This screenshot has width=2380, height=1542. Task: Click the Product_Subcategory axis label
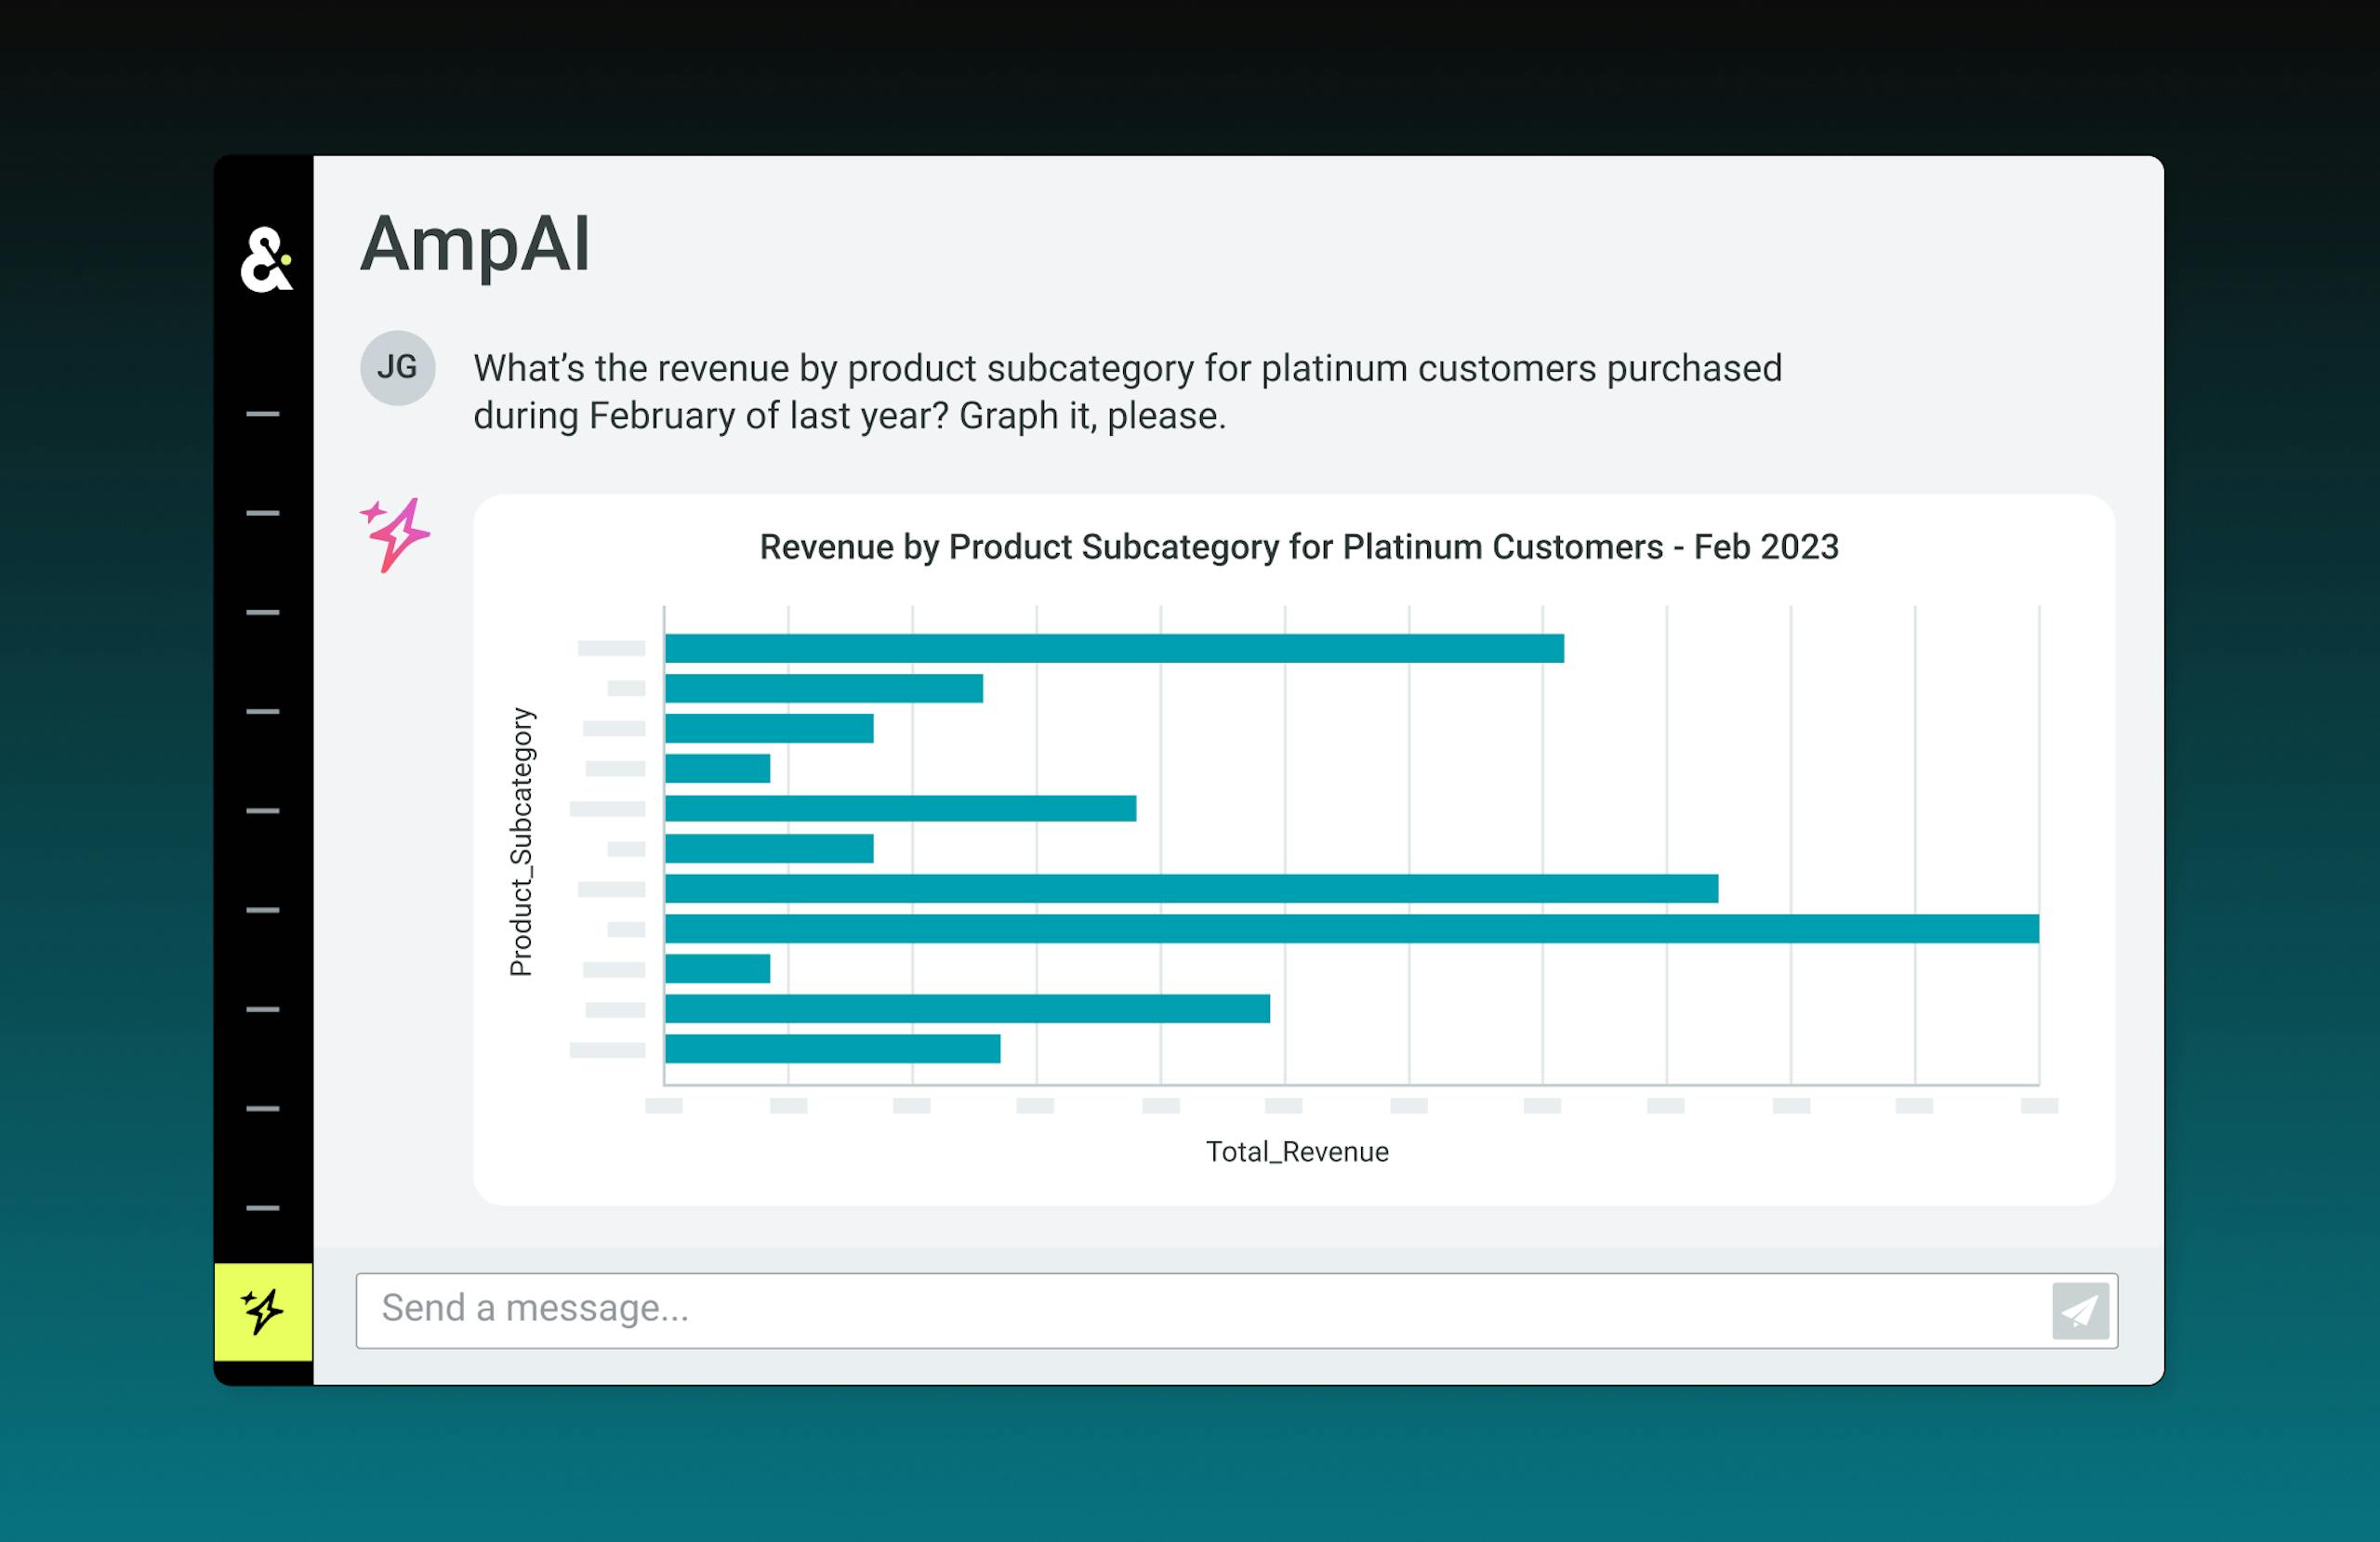[522, 842]
